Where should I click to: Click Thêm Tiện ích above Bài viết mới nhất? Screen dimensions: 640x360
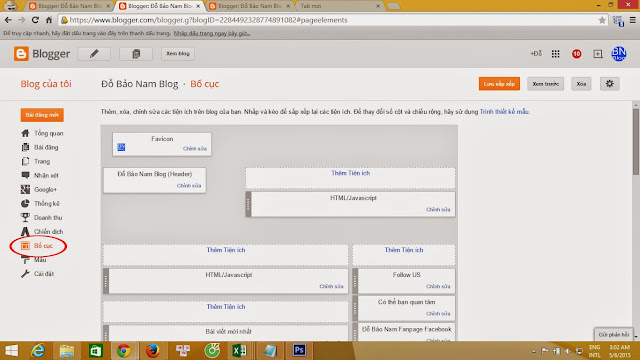coord(226,307)
